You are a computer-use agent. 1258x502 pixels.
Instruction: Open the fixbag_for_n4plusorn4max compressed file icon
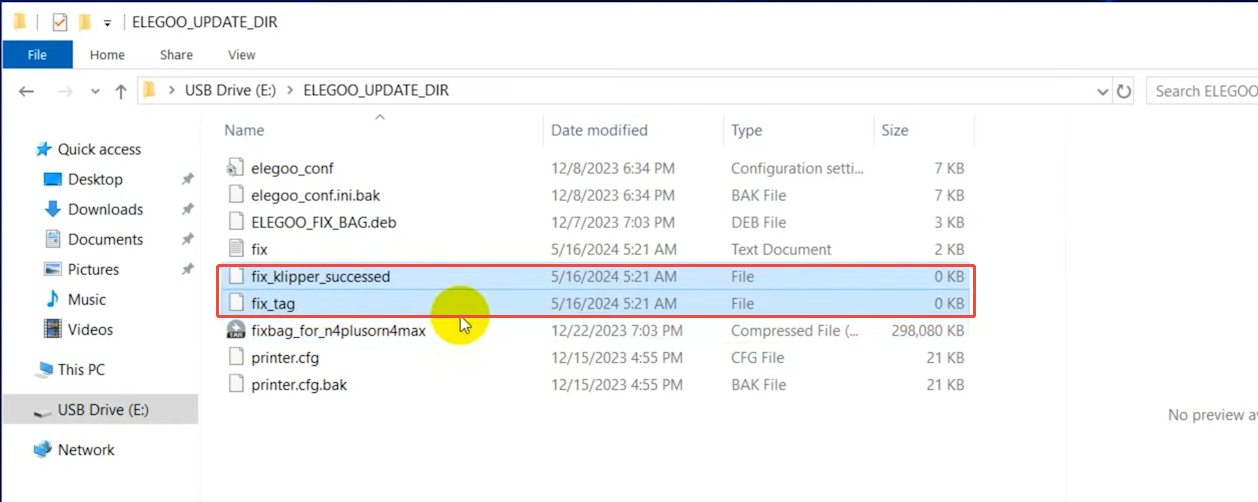[236, 330]
